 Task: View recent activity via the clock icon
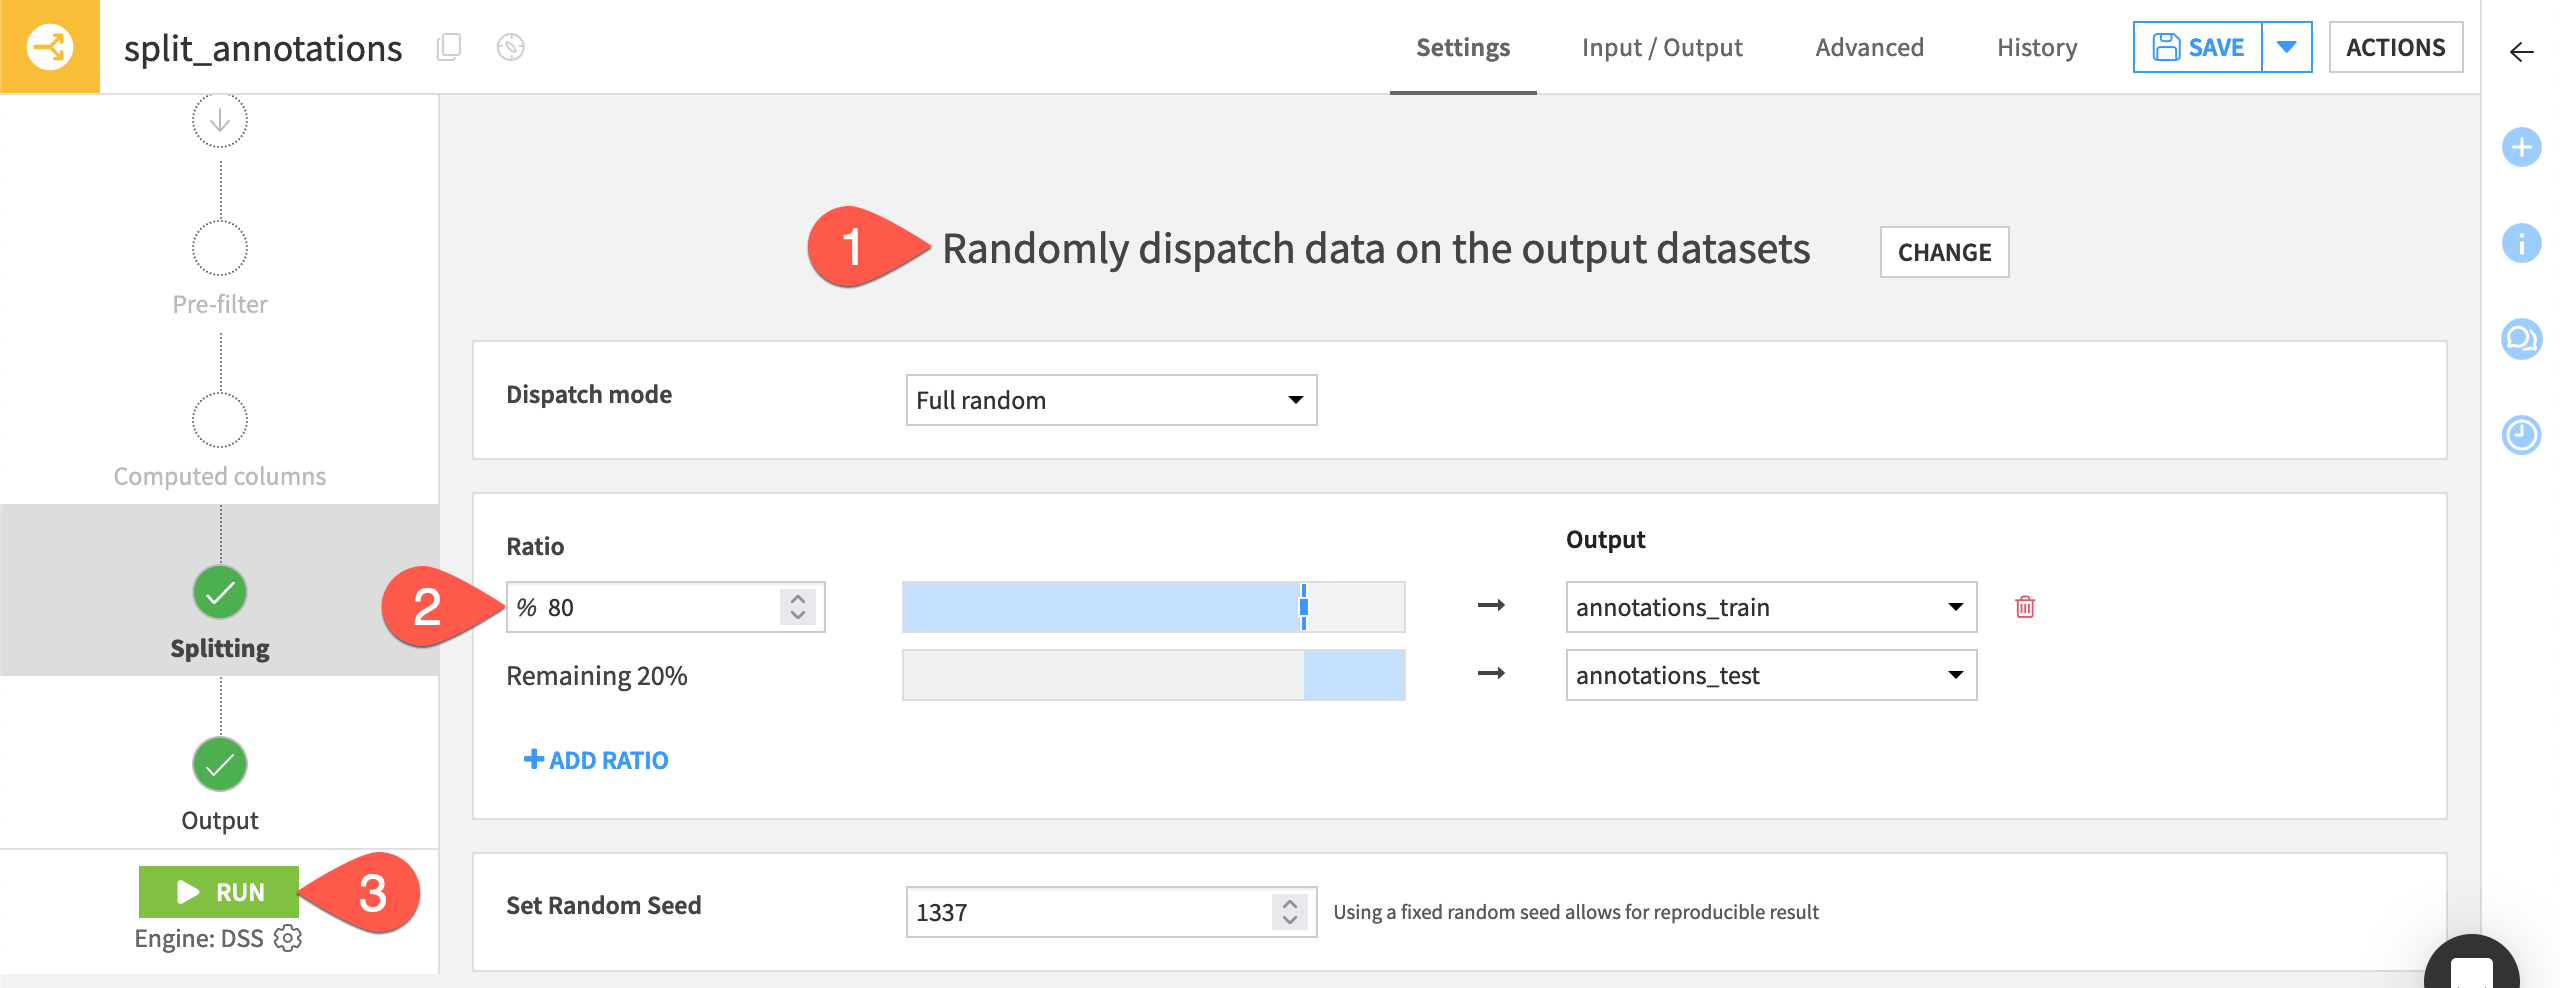[x=2522, y=434]
